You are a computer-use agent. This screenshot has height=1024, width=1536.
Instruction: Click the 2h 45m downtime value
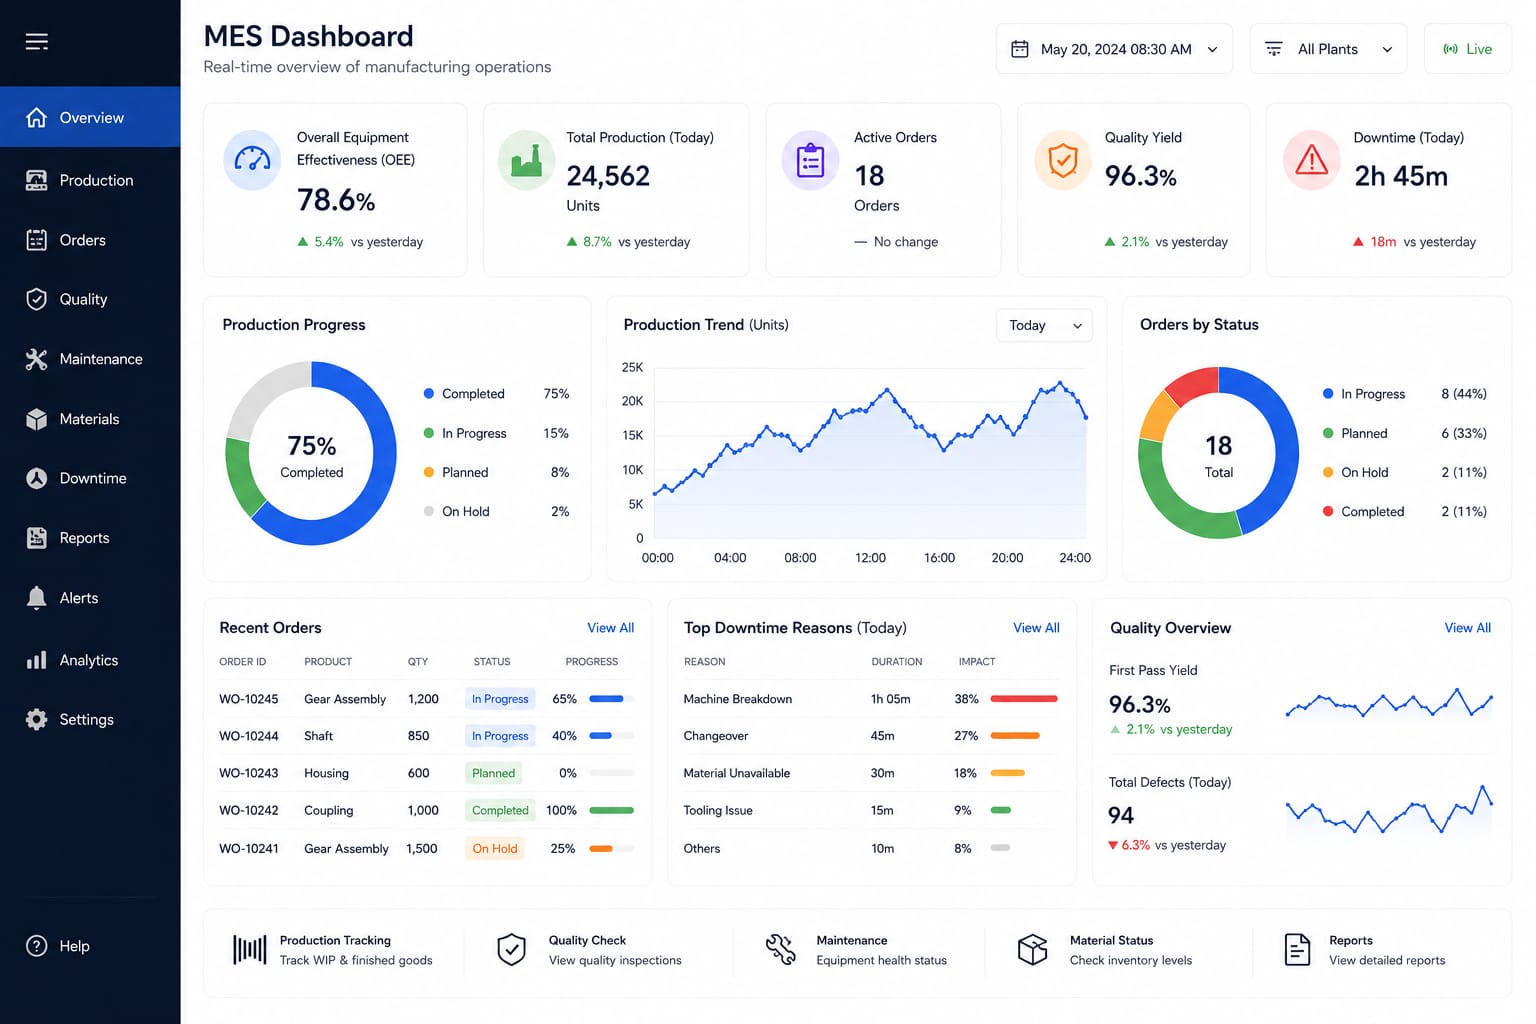[x=1401, y=176]
